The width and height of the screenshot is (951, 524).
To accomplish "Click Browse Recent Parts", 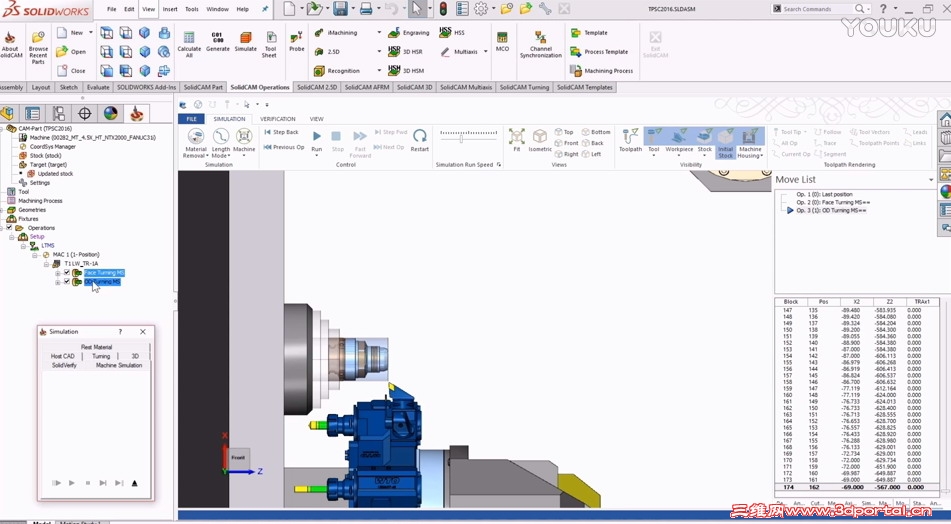I will tap(38, 48).
